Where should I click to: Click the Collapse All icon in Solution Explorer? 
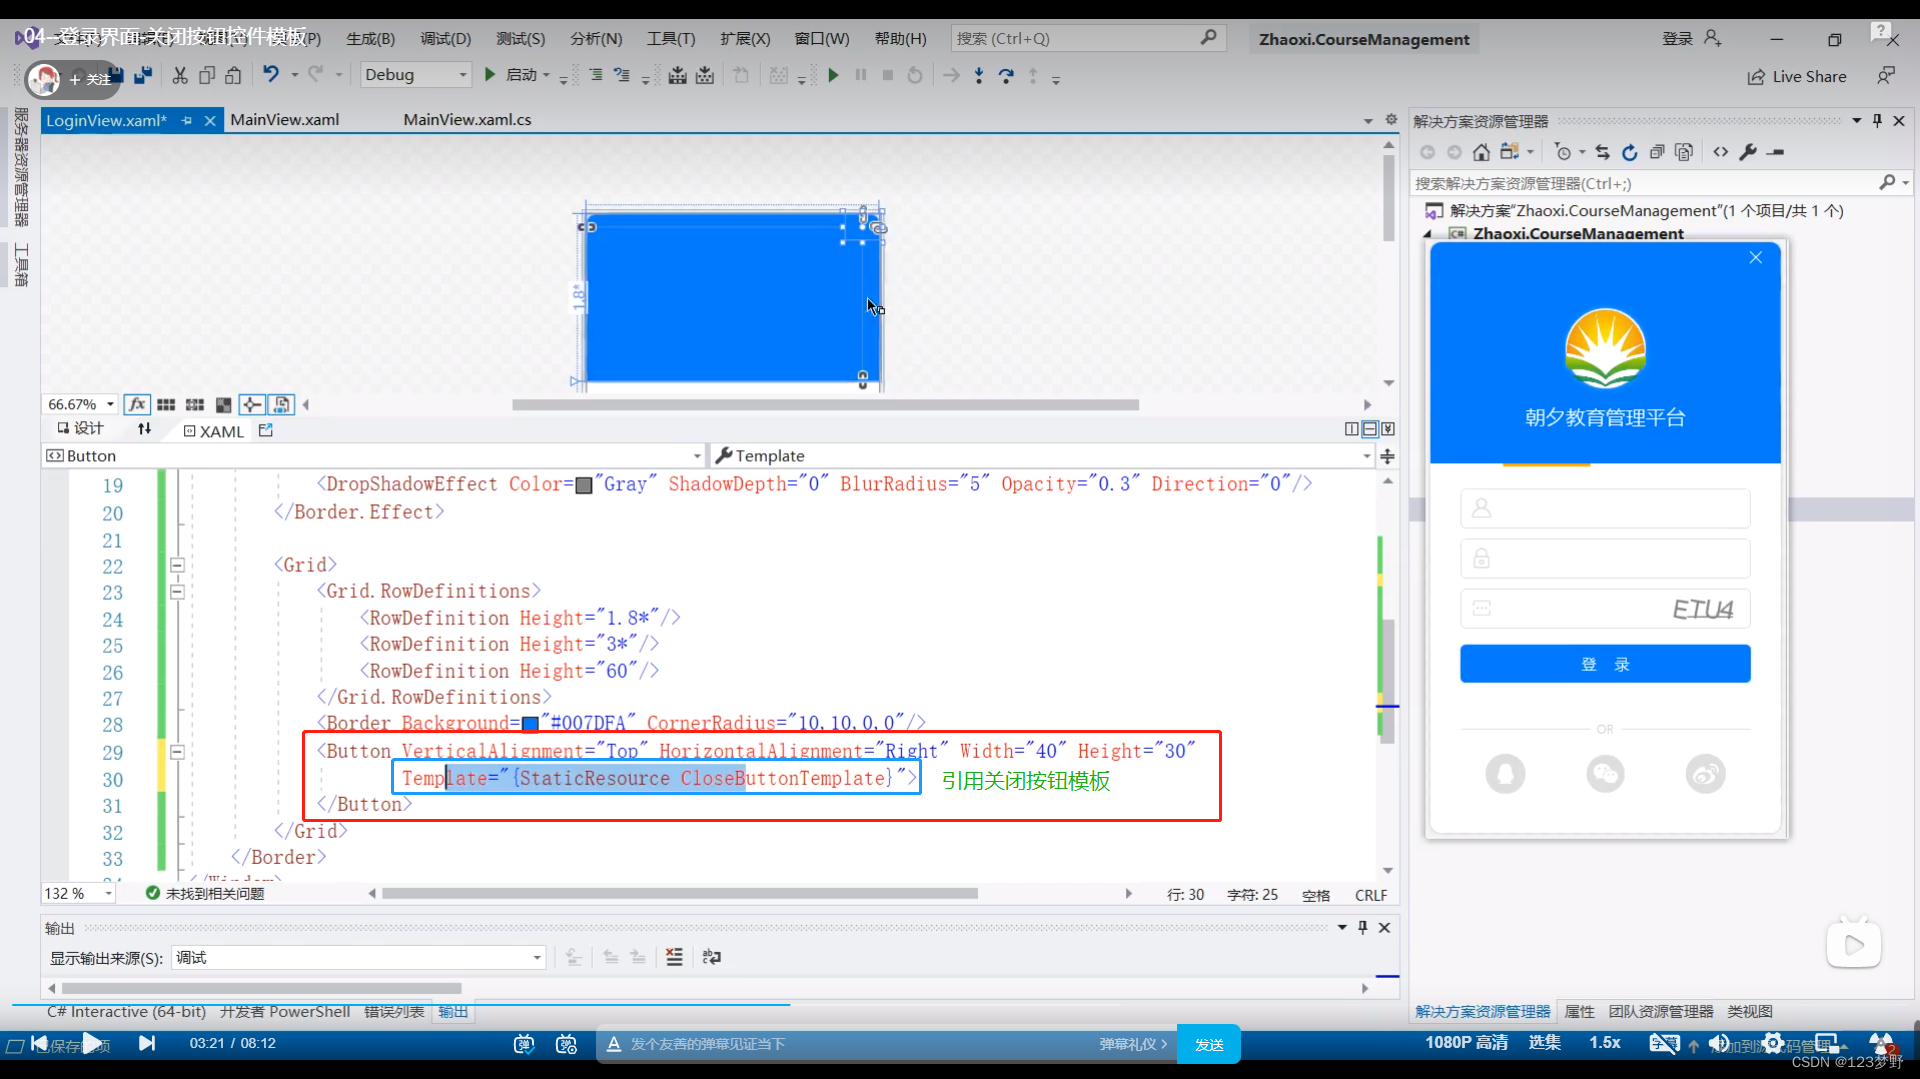click(x=1657, y=152)
